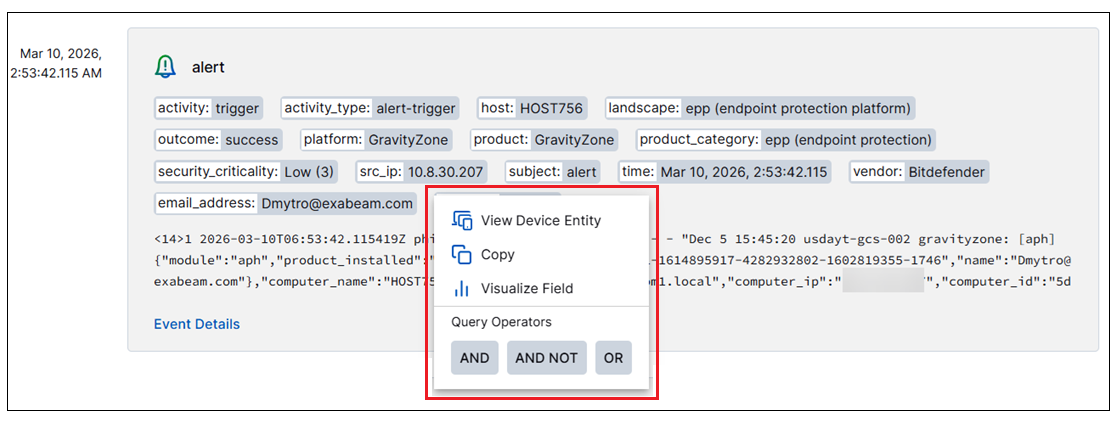Click the activity: trigger field chip
This screenshot has width=1120, height=423.
coord(209,109)
